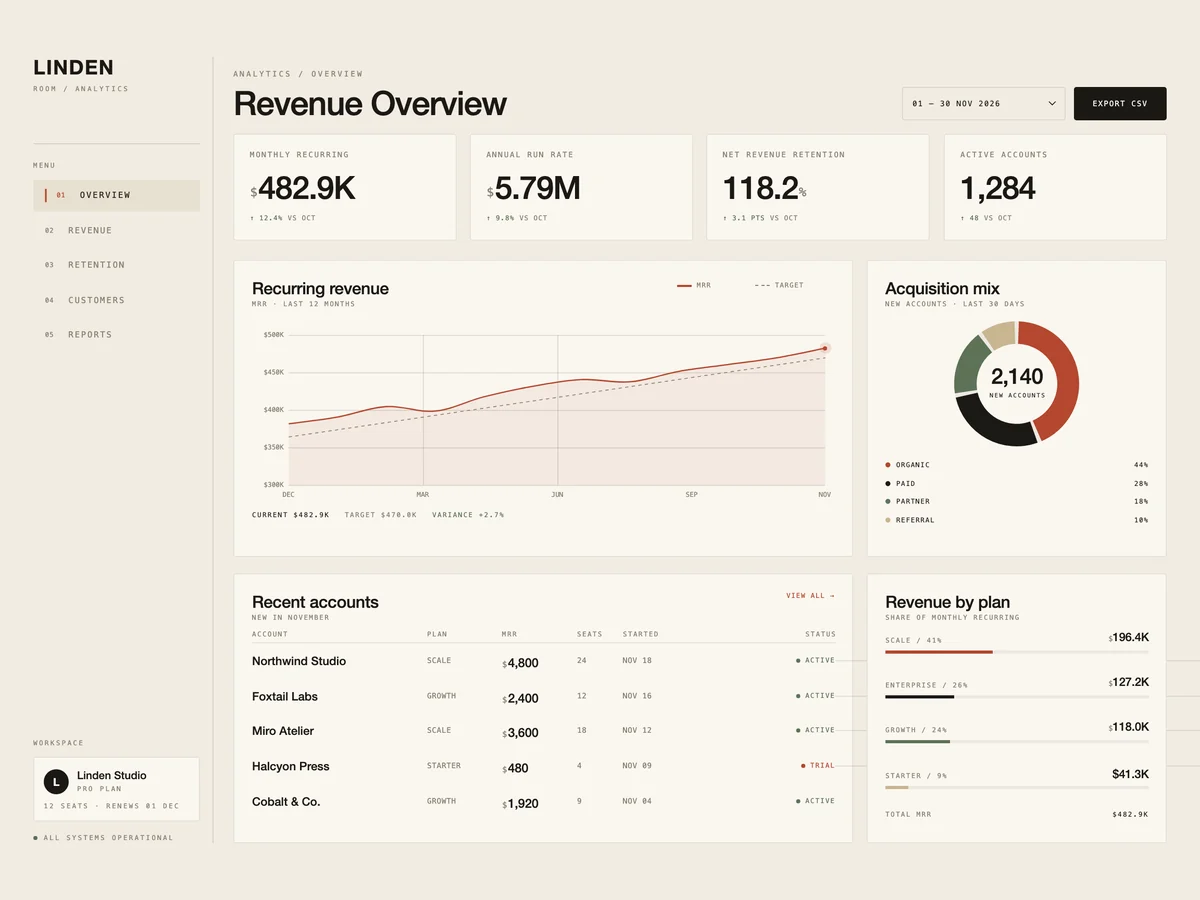Viewport: 1200px width, 900px height.
Task: Open the date range dropdown
Action: tap(983, 104)
